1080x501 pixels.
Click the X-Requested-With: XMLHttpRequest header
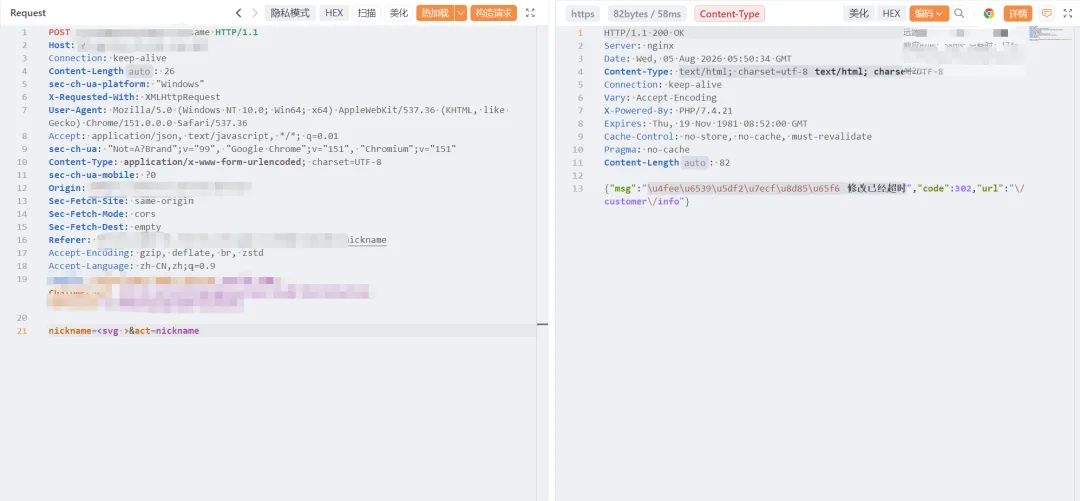pyautogui.click(x=134, y=97)
